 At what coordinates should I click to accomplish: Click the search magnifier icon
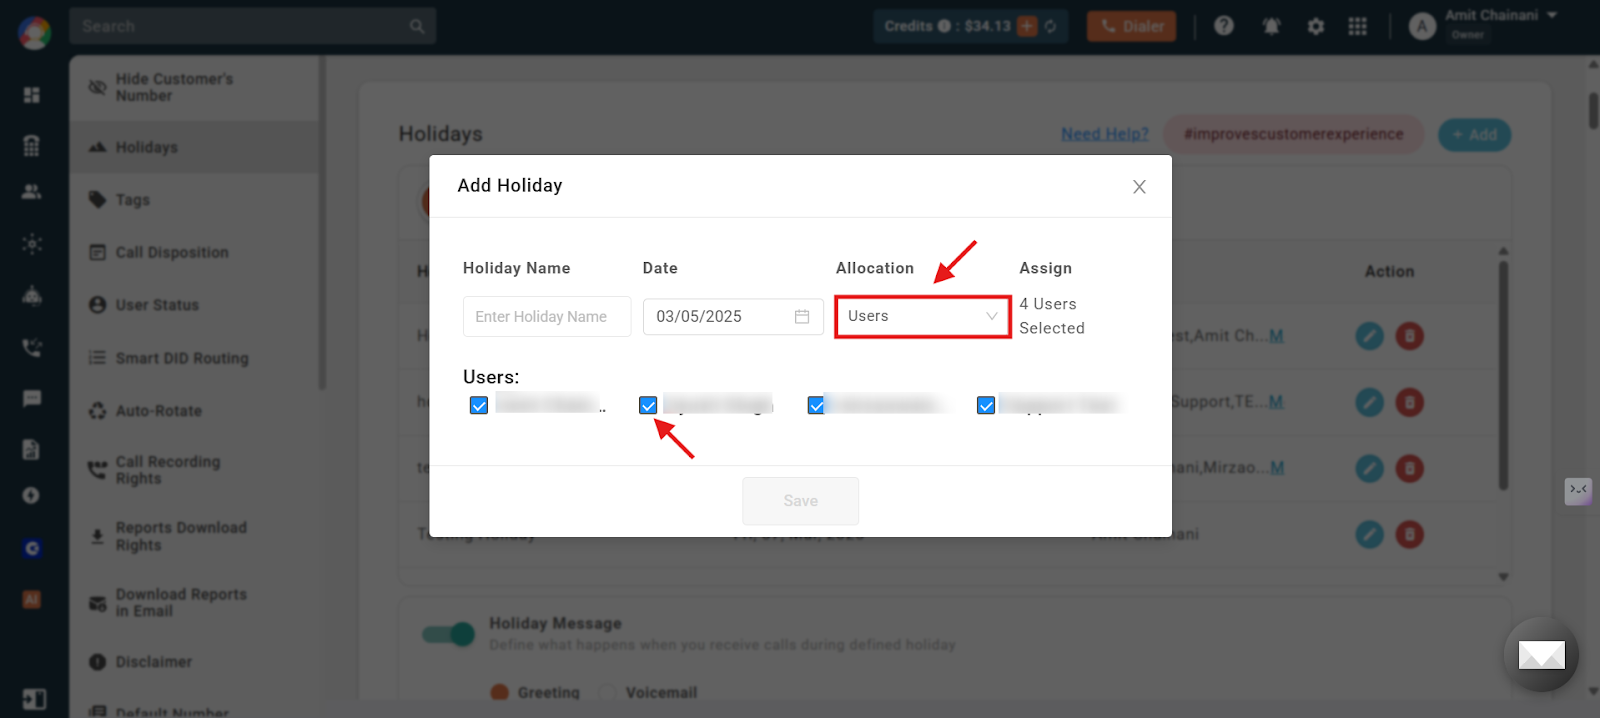click(417, 27)
